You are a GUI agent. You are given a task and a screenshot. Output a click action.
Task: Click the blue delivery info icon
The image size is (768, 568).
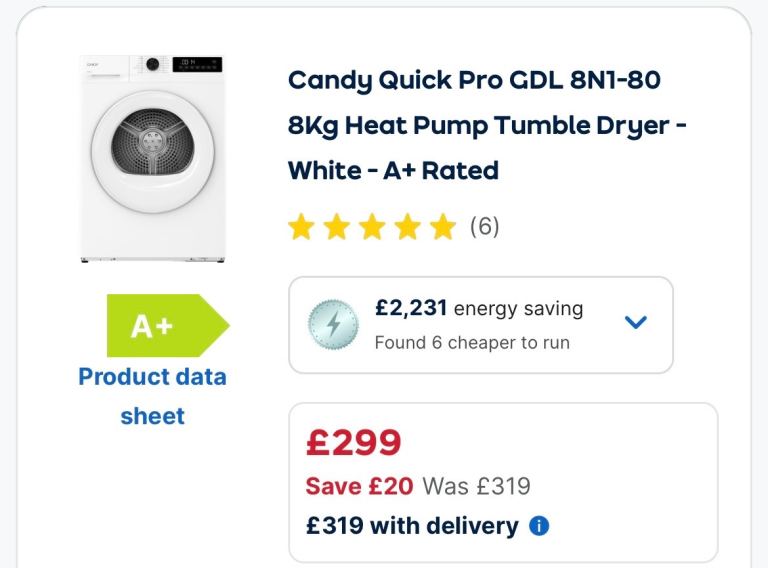539,526
